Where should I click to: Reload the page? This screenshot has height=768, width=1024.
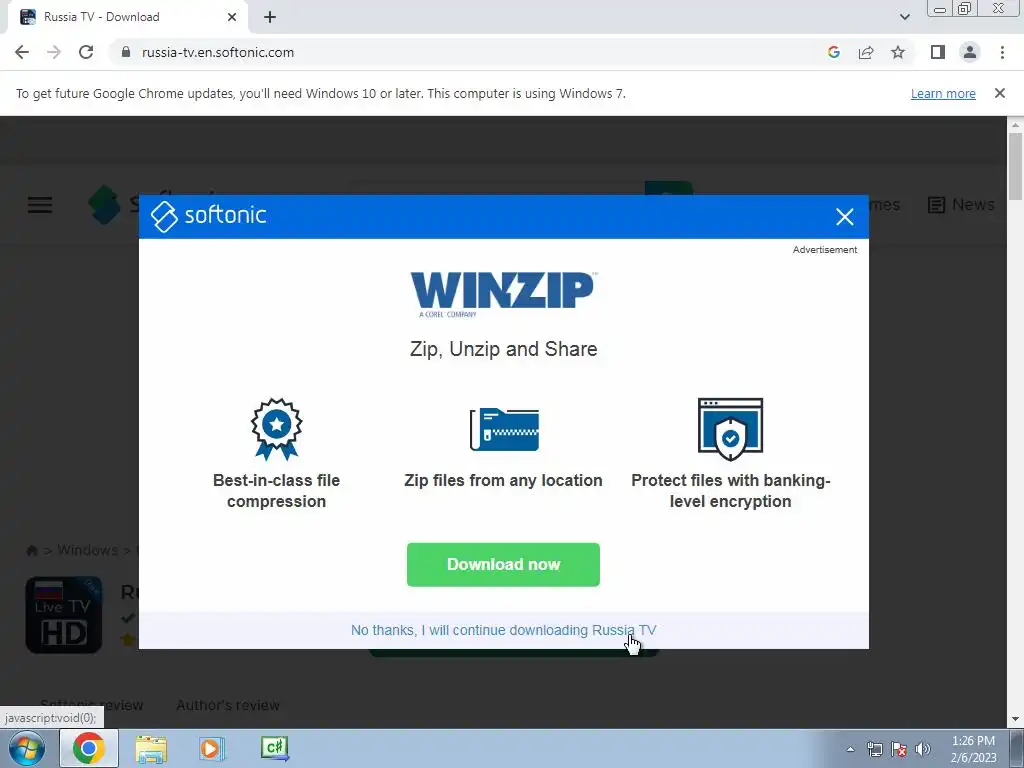click(86, 52)
